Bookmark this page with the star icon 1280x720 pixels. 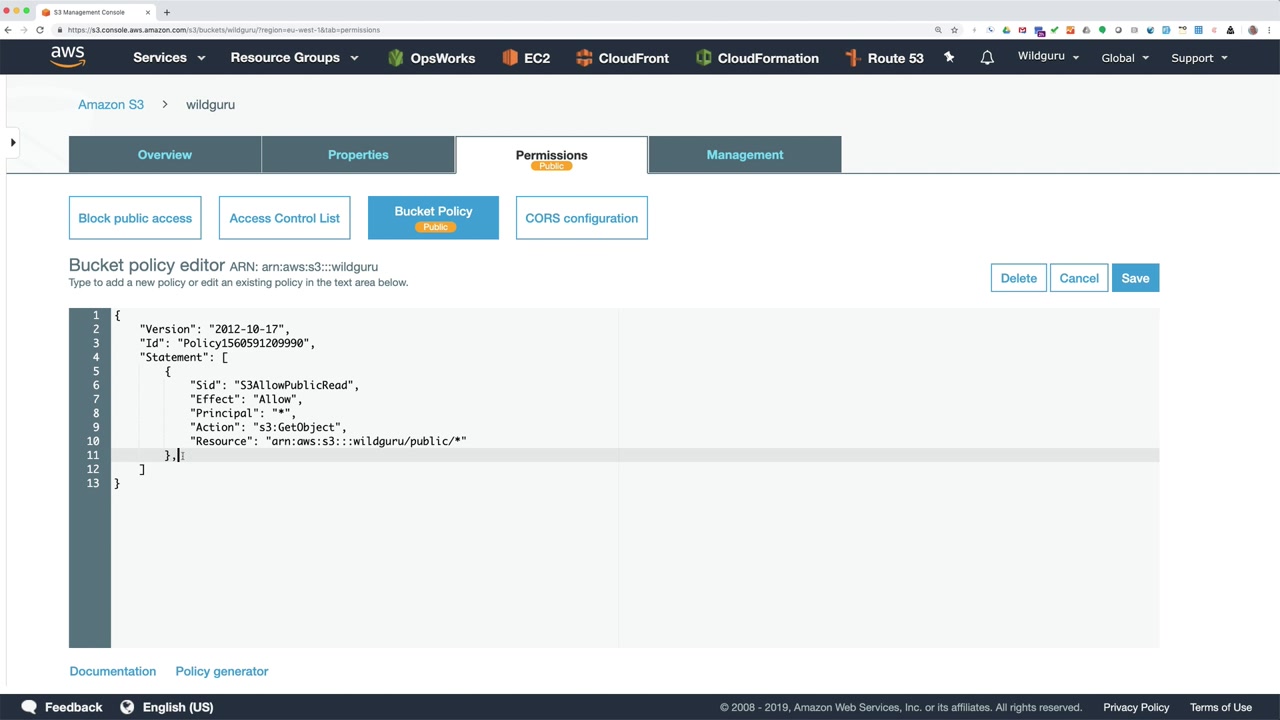[954, 30]
